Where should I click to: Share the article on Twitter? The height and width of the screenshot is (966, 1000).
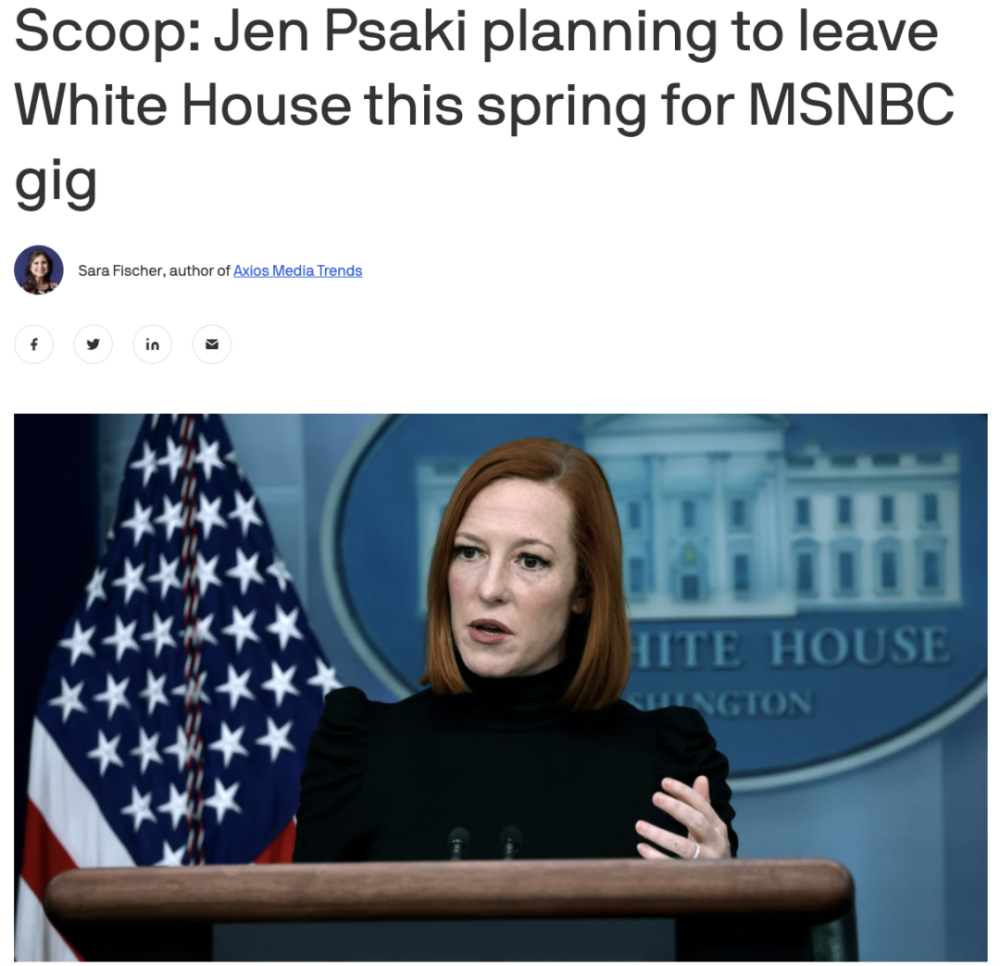93,344
